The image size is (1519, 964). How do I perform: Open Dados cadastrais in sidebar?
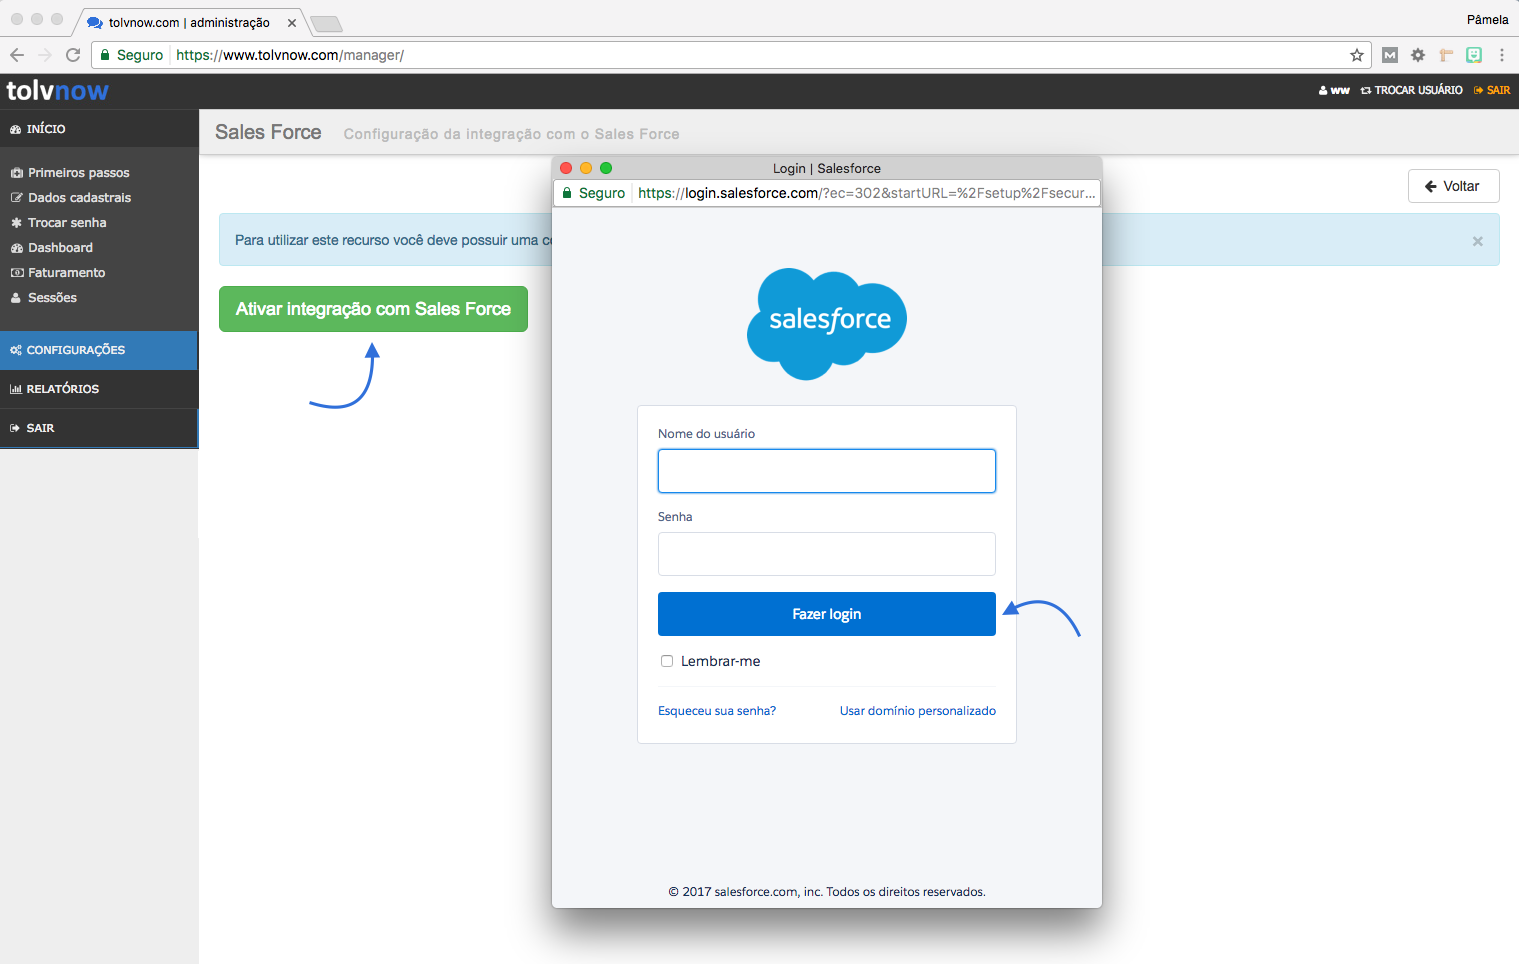pos(71,198)
